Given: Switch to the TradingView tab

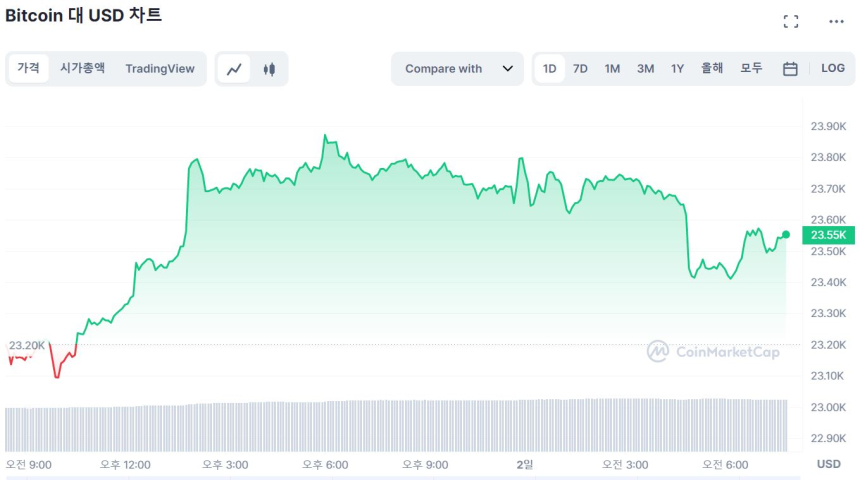Looking at the screenshot, I should point(160,69).
